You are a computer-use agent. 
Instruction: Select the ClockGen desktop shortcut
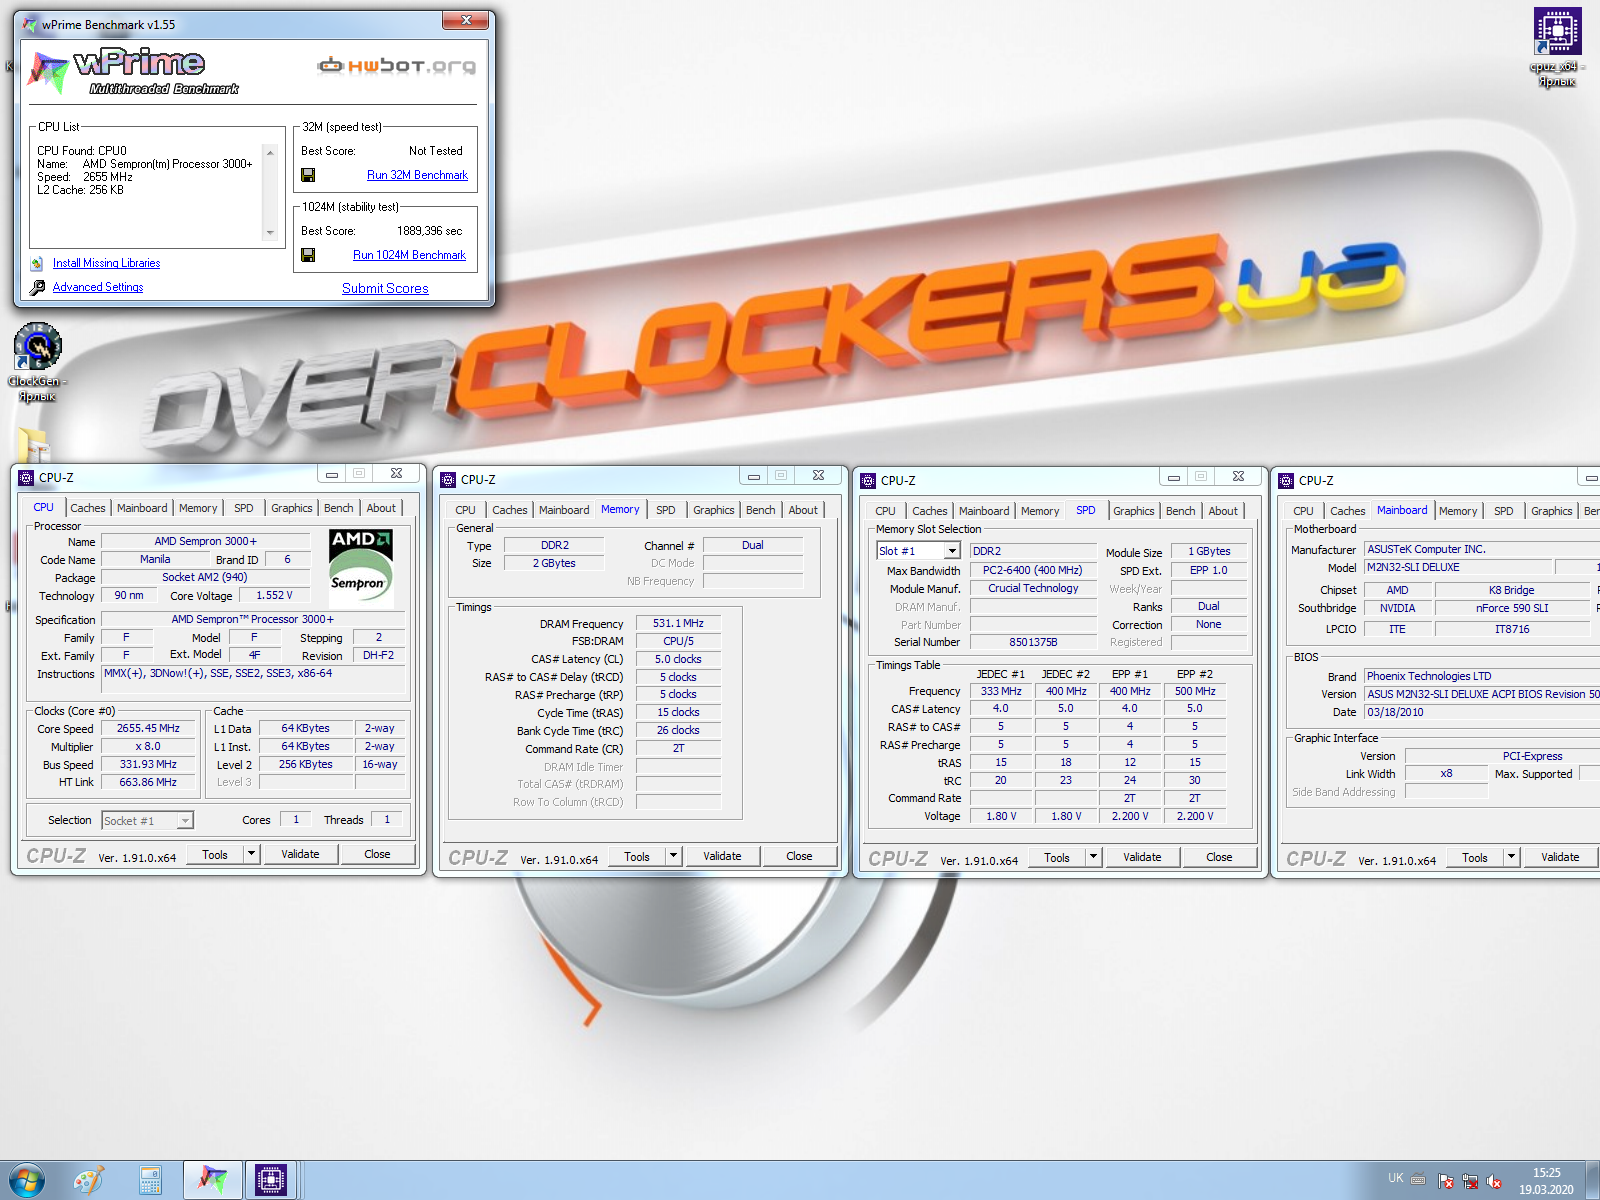tap(38, 362)
